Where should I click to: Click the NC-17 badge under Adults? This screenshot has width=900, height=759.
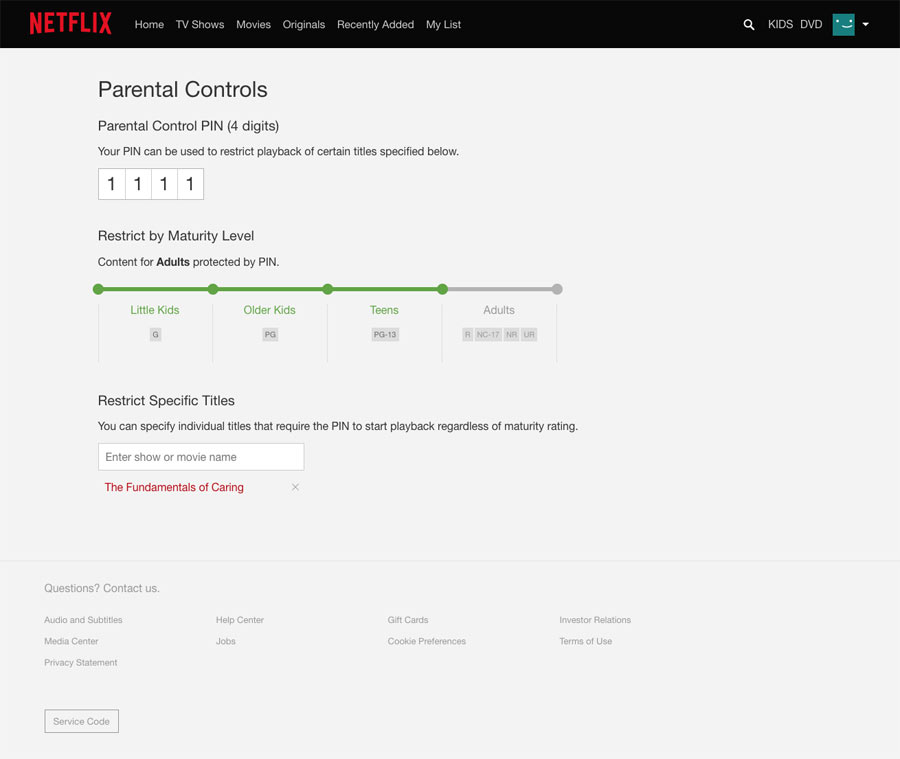(487, 334)
